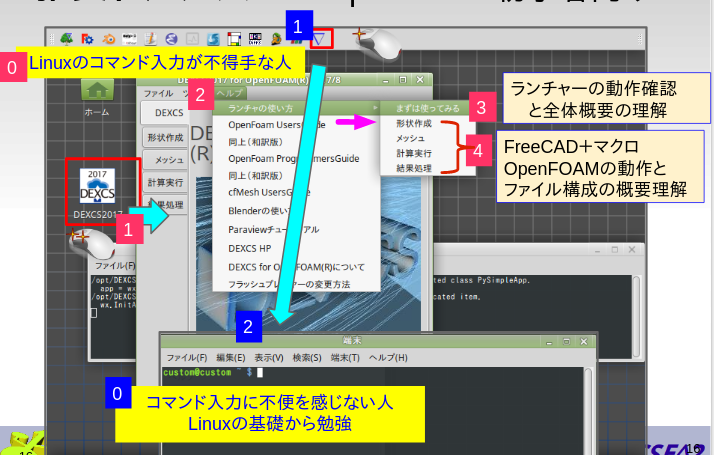Click the colored-corners frame icon in toolbar
Viewport: 714px width, 455px height.
[x=234, y=39]
